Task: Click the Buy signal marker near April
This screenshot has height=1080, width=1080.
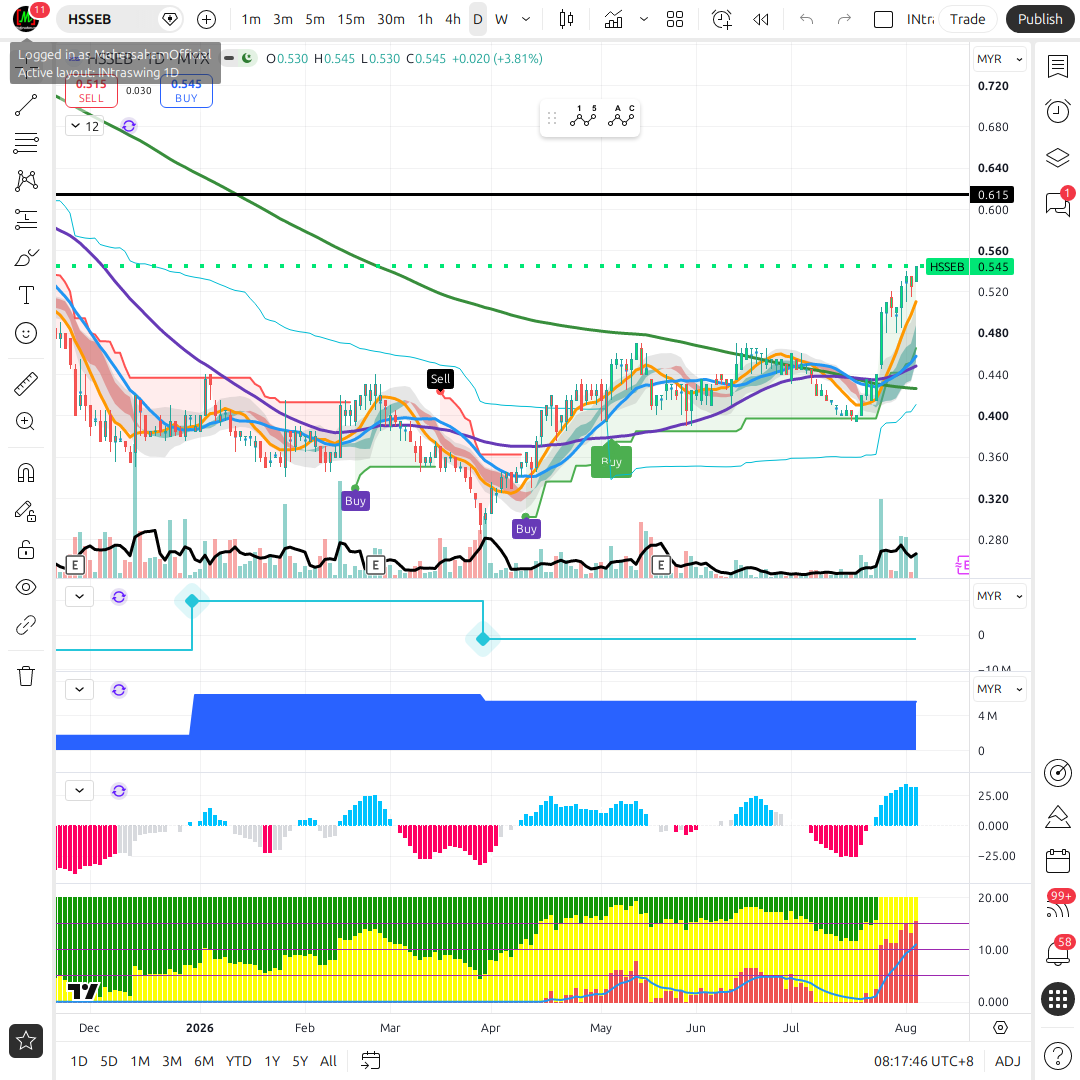Action: click(x=526, y=529)
